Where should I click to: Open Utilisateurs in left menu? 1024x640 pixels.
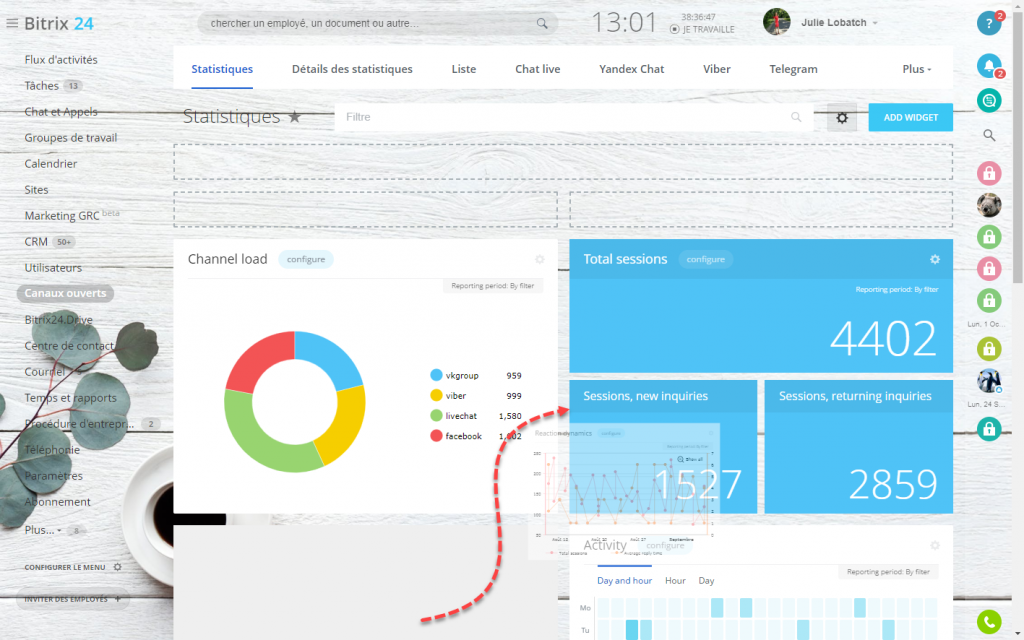click(53, 268)
